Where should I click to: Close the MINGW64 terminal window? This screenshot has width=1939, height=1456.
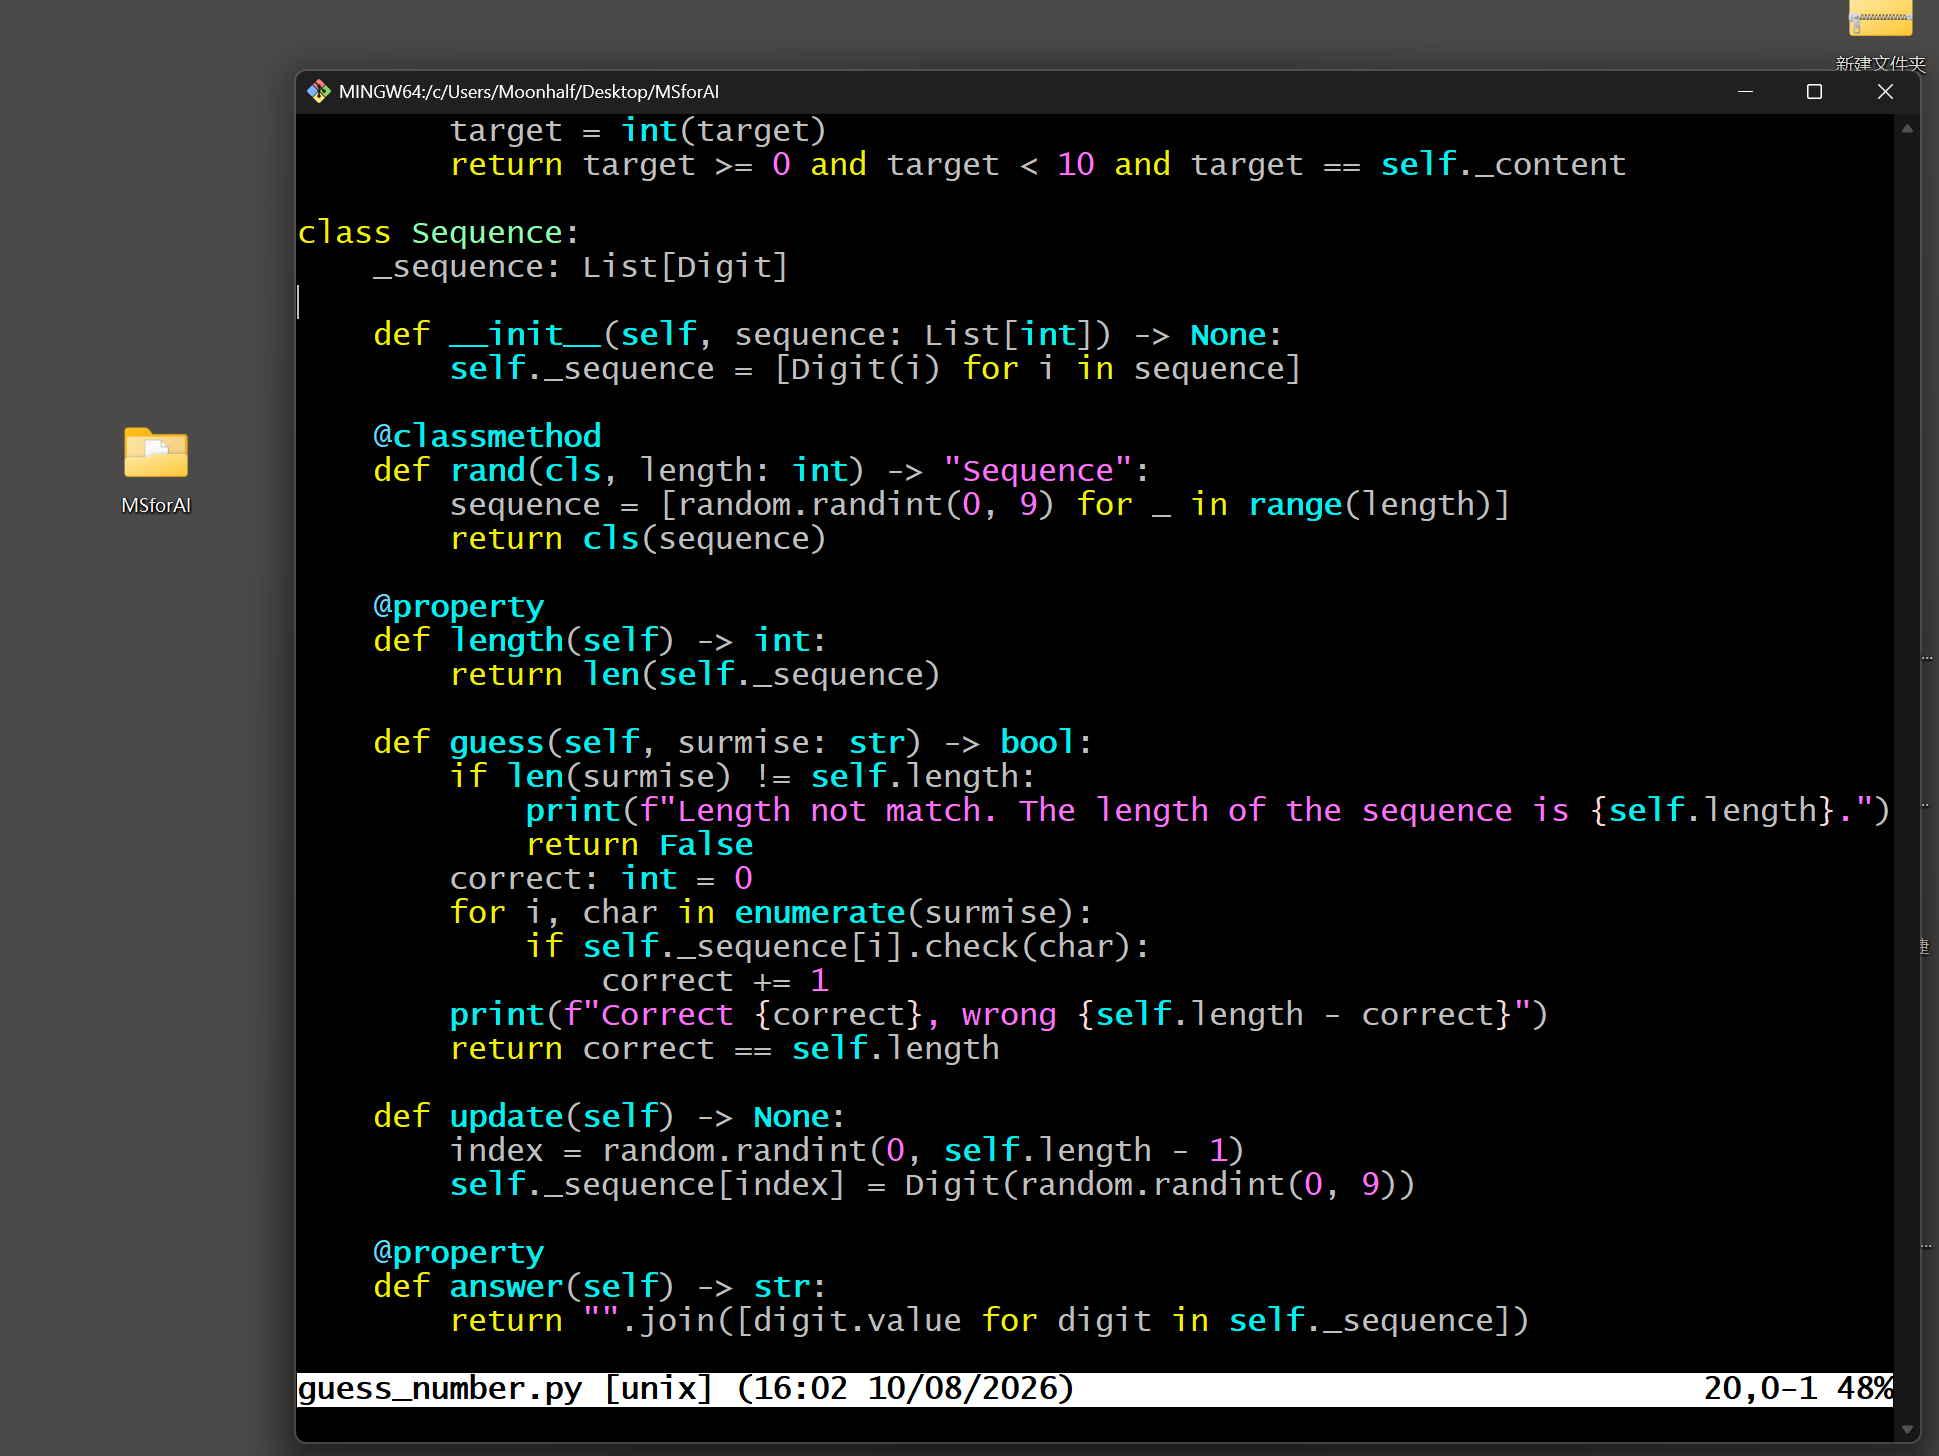1885,92
